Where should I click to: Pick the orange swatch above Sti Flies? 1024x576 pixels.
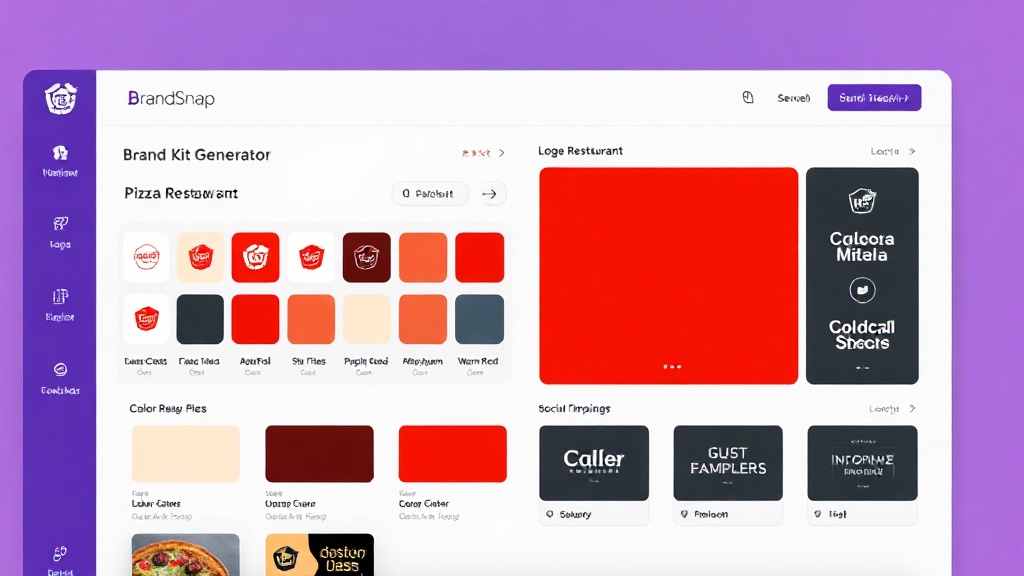pyautogui.click(x=311, y=319)
